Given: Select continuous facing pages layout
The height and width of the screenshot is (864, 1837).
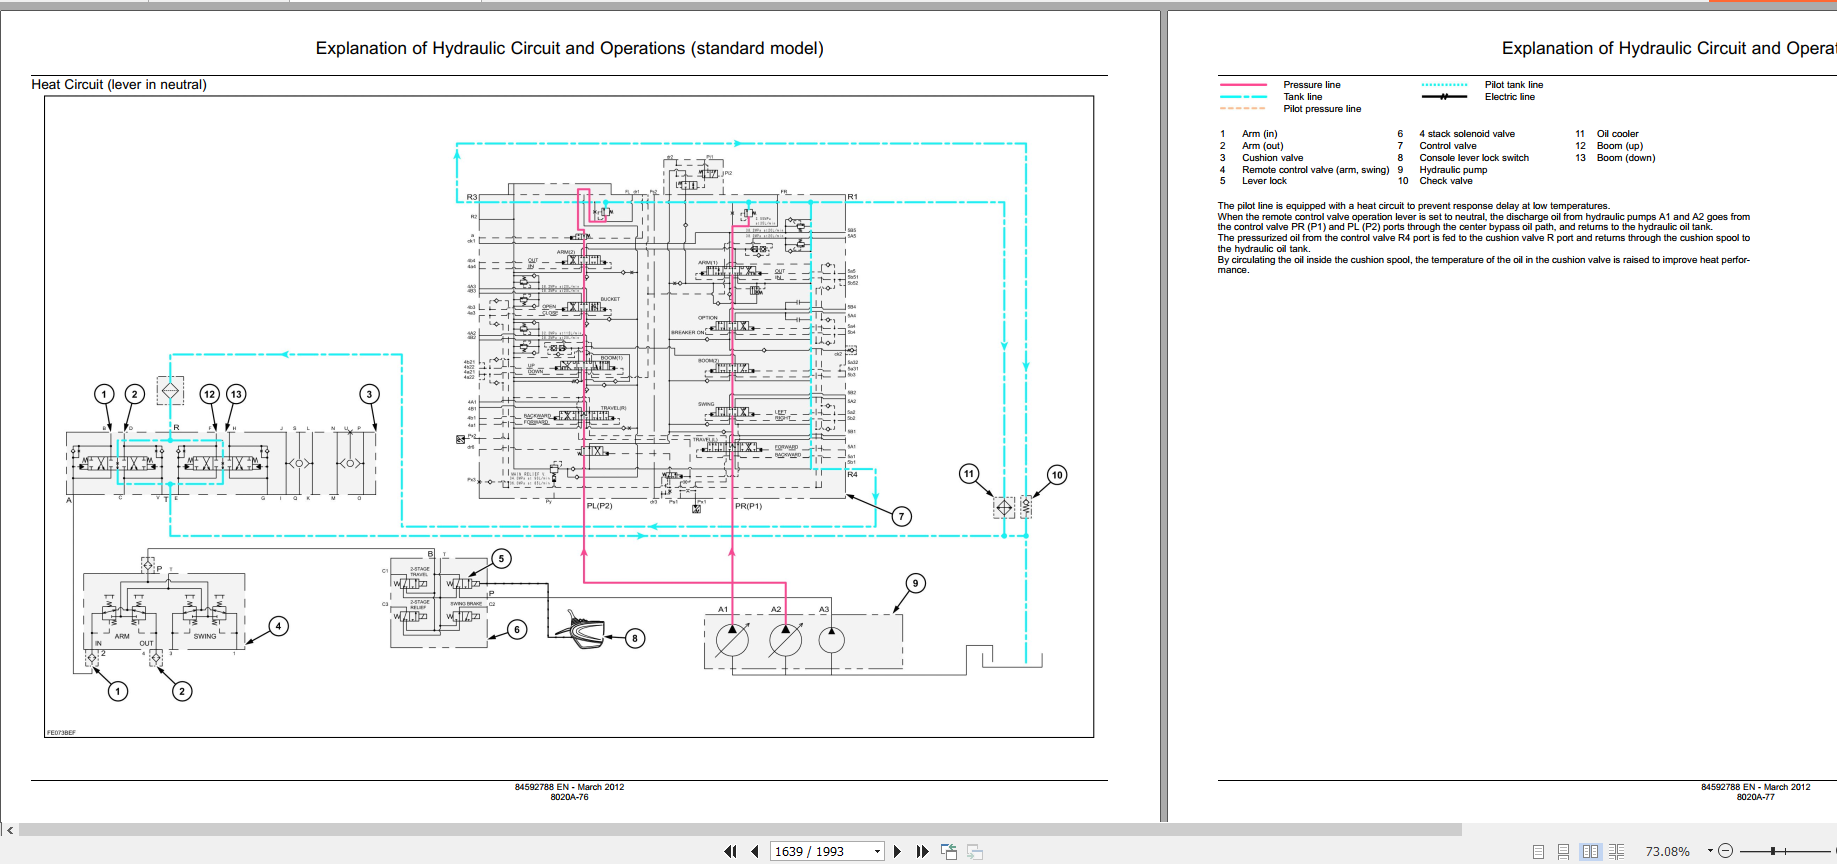Looking at the screenshot, I should 1616,852.
